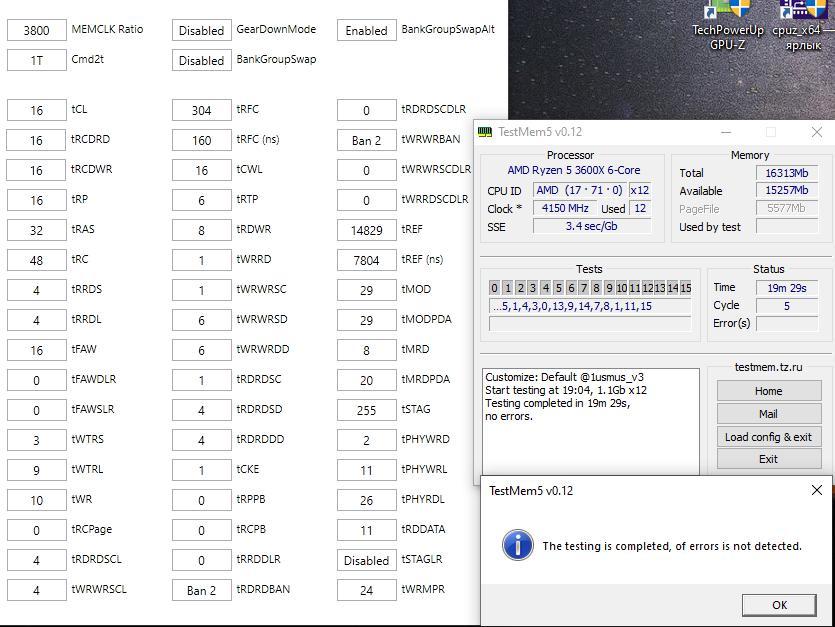Click the BankGroupSwapAlt Enabled field

[367, 30]
